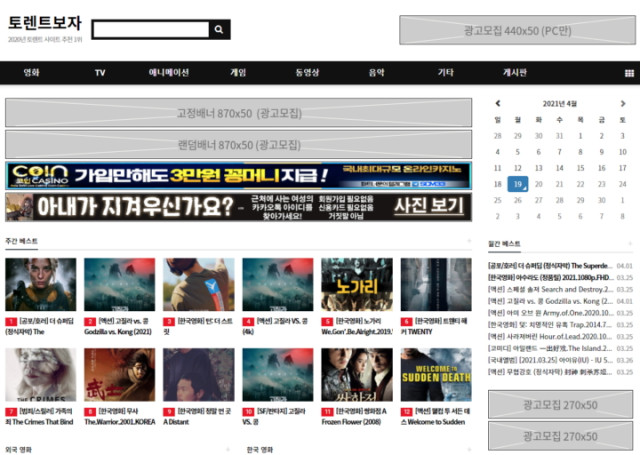Open the 음악 menu
Screen dimensions: 640x455
pos(376,73)
